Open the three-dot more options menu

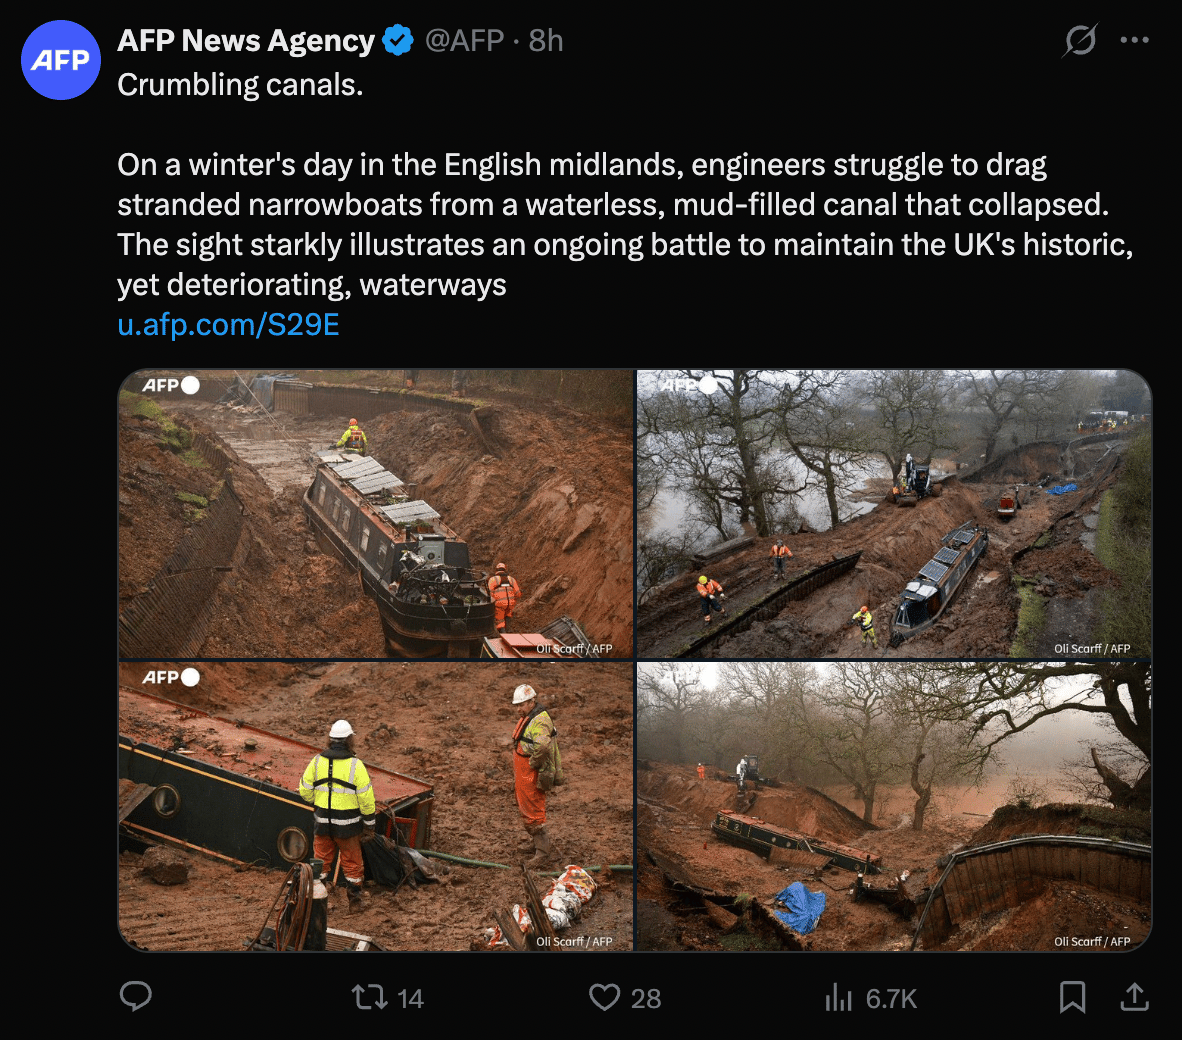click(1134, 41)
